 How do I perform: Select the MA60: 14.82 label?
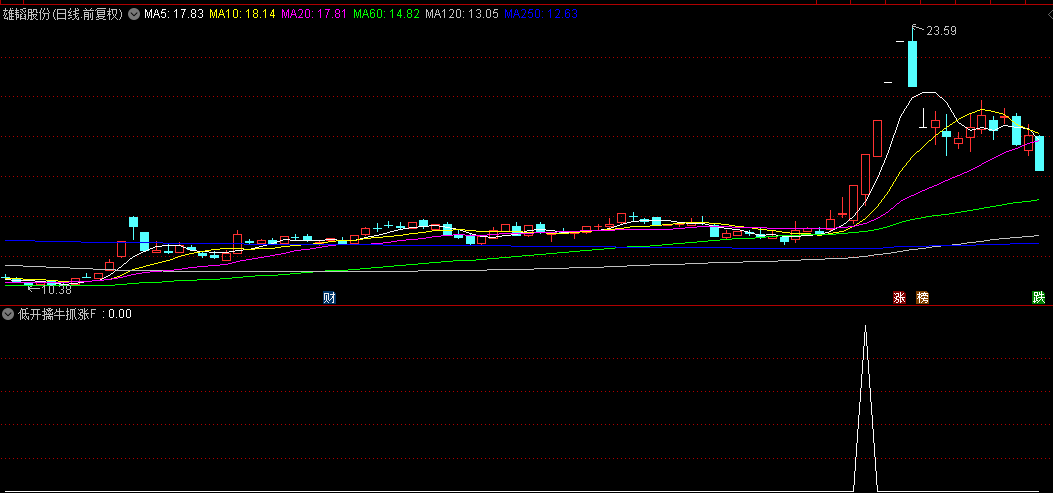pos(387,13)
